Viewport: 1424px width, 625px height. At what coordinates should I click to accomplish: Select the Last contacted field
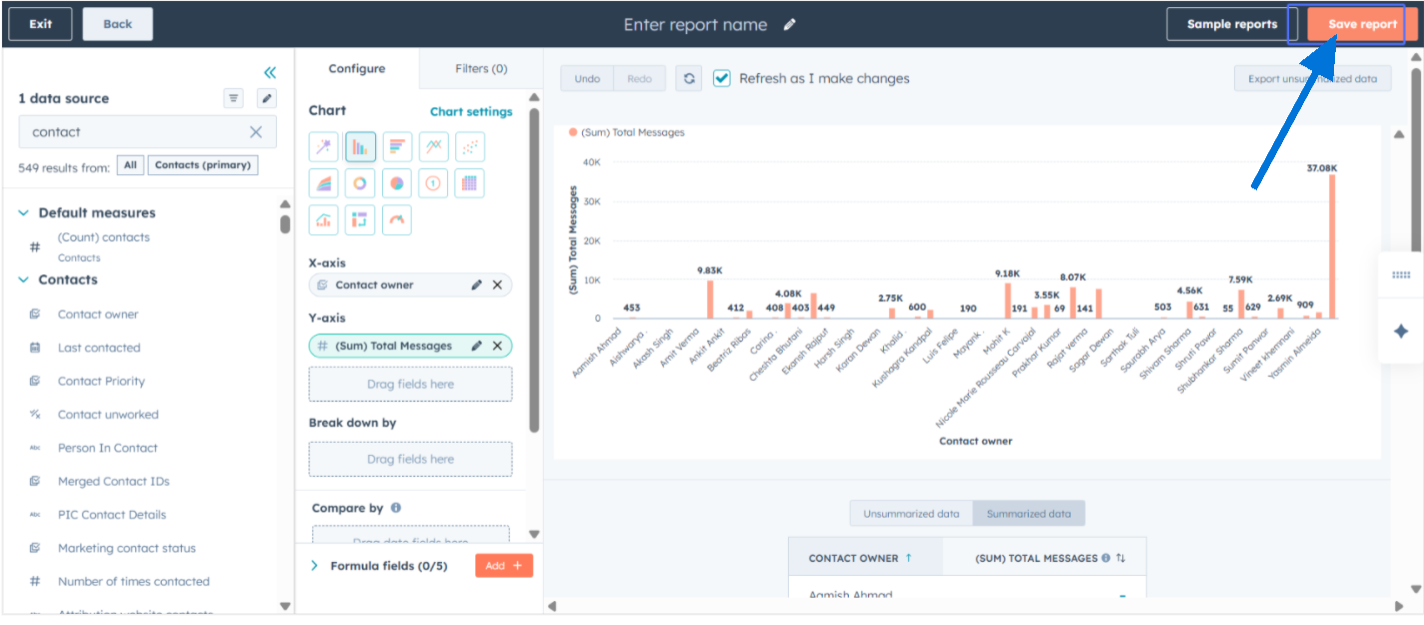99,348
